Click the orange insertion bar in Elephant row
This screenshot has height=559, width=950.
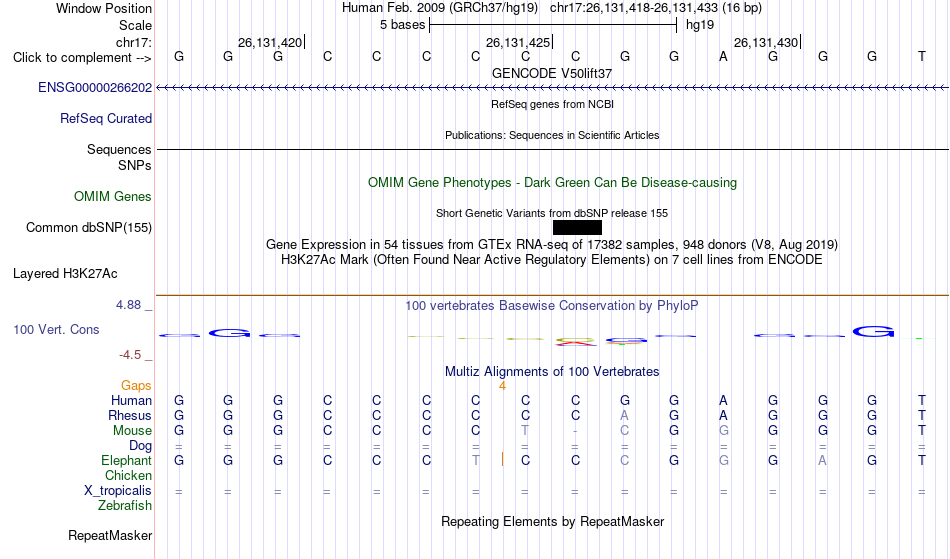[x=502, y=460]
